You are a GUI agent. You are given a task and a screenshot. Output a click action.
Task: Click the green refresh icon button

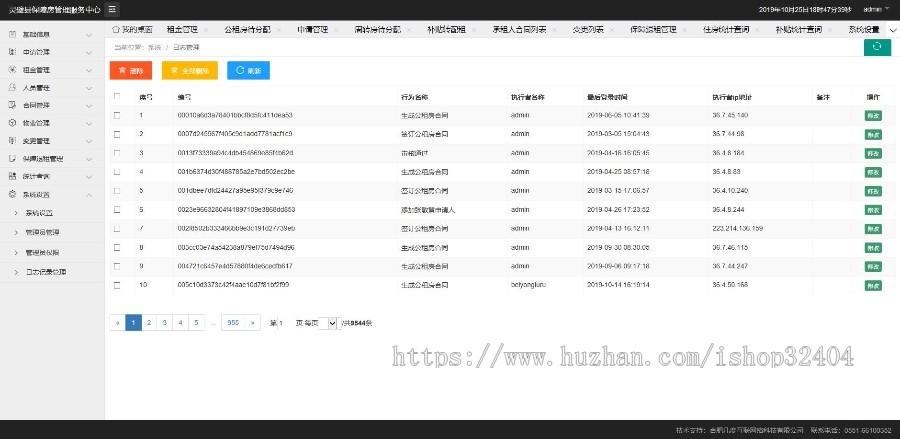pos(877,47)
